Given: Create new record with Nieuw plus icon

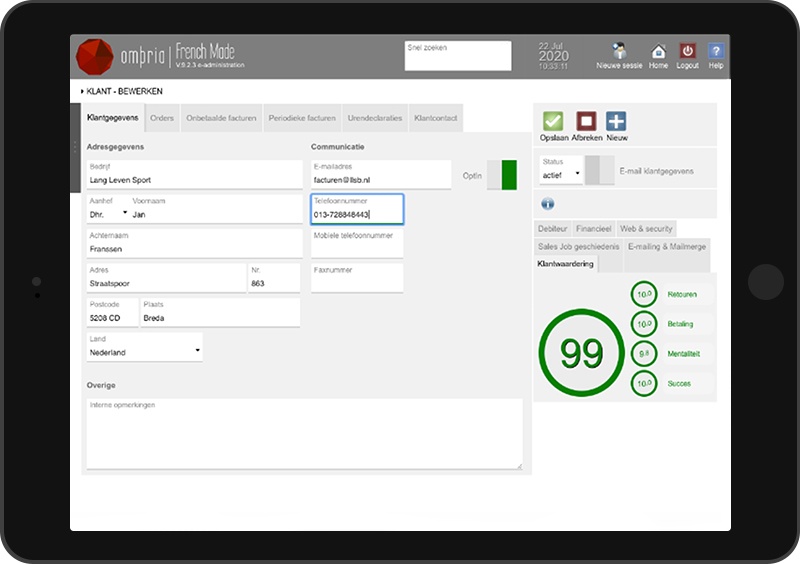Looking at the screenshot, I should coord(616,121).
